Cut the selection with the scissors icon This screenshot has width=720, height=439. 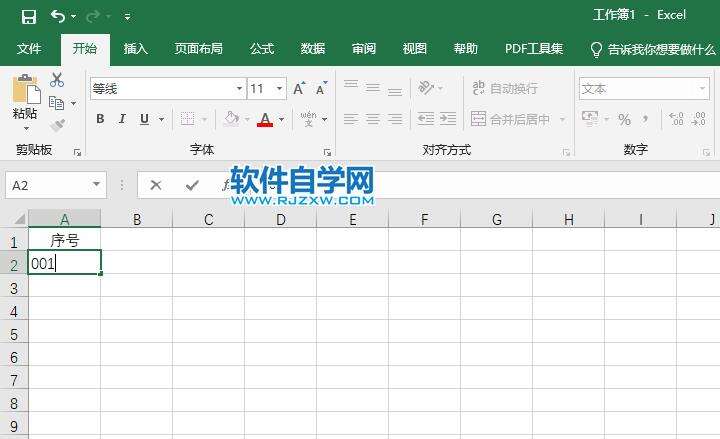pyautogui.click(x=57, y=79)
